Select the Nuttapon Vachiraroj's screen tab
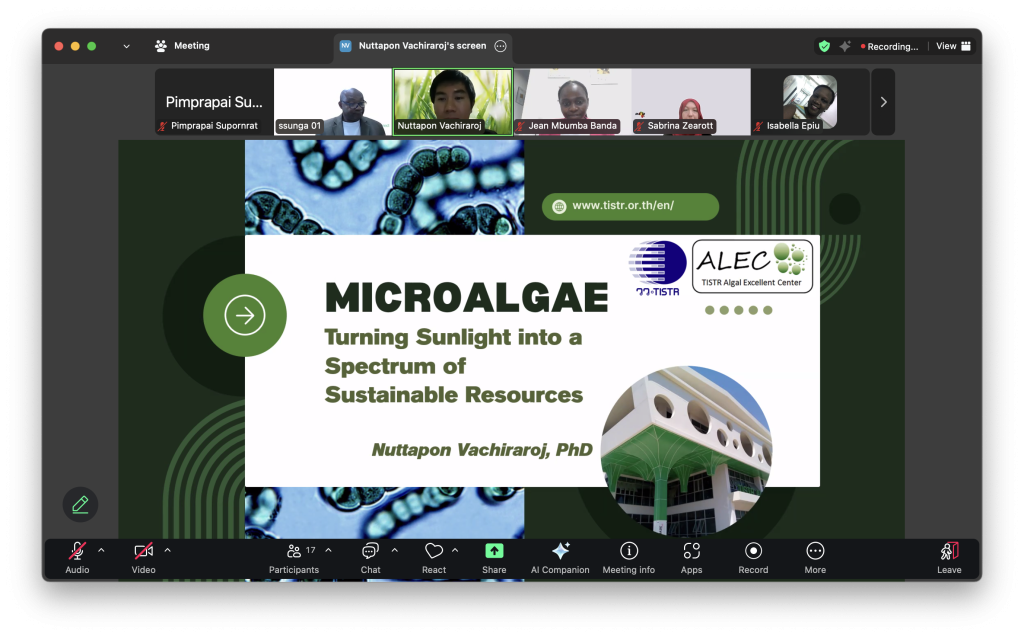Viewport: 1024px width, 637px height. tap(424, 46)
